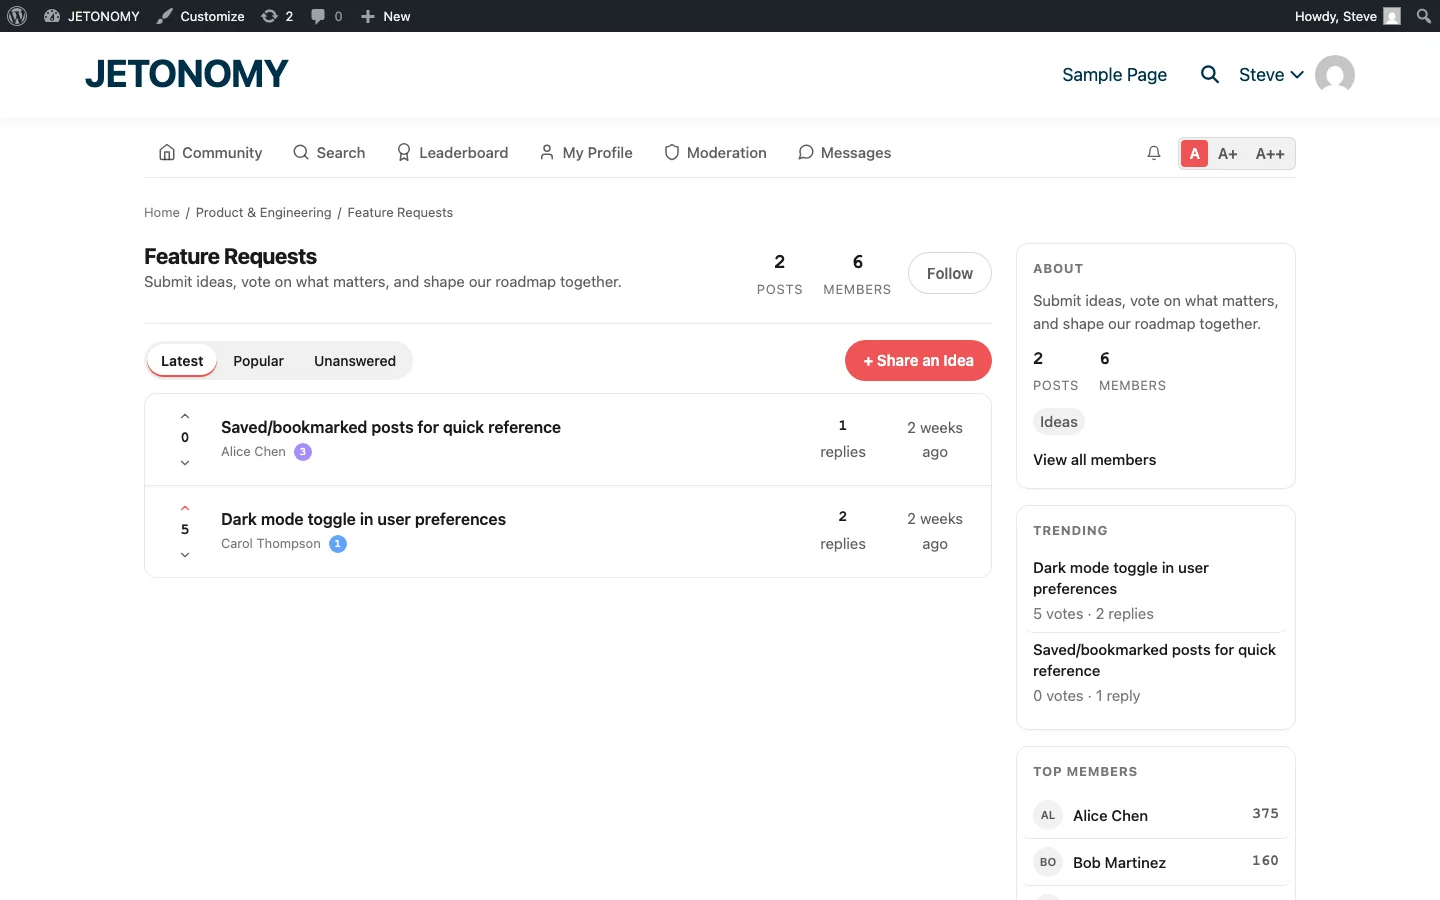Select the Moderation shield icon
Image resolution: width=1440 pixels, height=900 pixels.
click(x=670, y=152)
